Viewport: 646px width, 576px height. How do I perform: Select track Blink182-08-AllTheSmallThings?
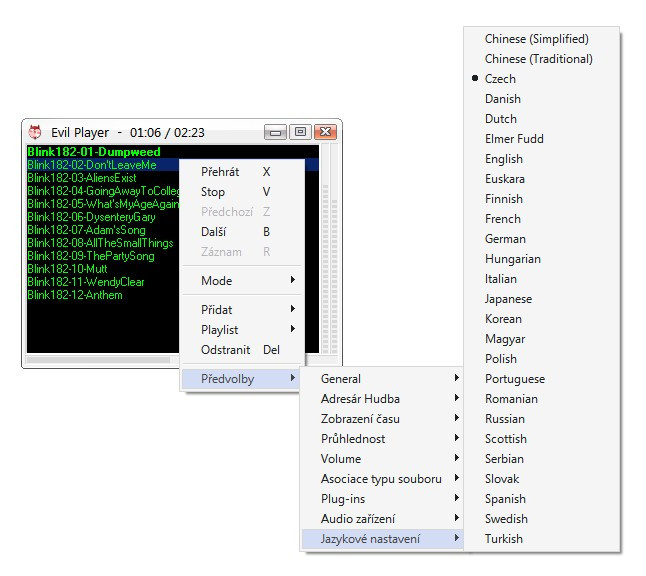(101, 243)
